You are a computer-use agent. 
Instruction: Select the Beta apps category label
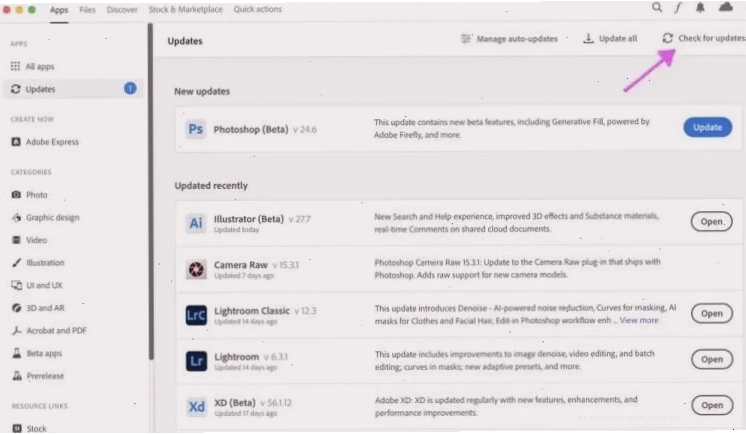(x=44, y=353)
